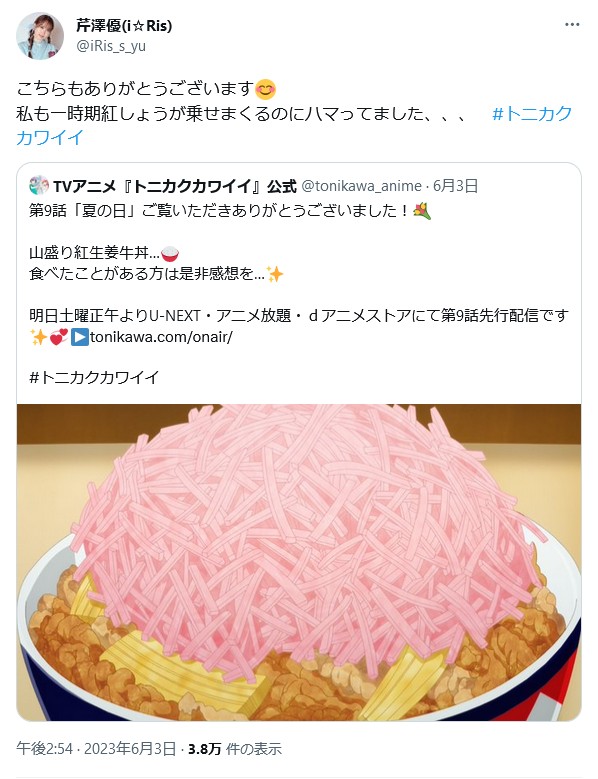
Task: Open the 芹澤優(i☆Ris) display name
Action: pyautogui.click(x=124, y=25)
